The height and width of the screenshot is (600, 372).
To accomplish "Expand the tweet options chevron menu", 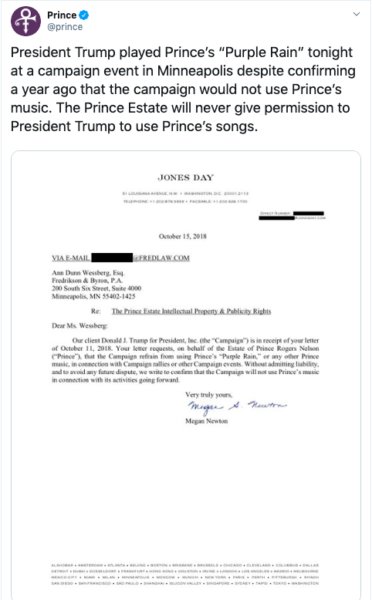I will click(356, 14).
